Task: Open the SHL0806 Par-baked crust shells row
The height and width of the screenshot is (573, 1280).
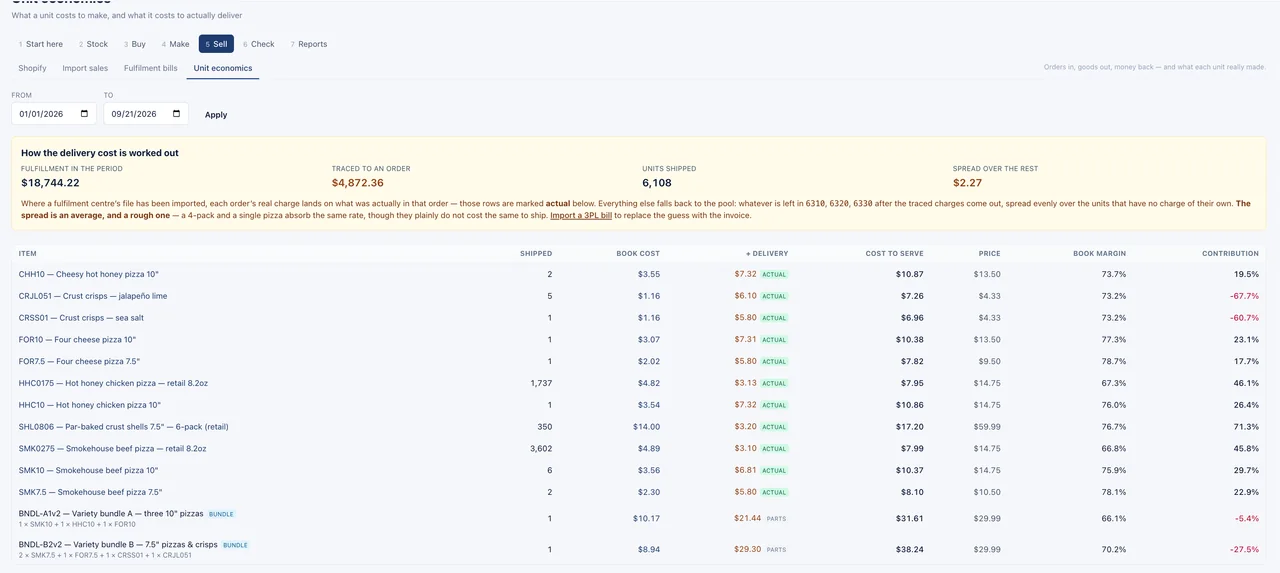Action: (x=639, y=427)
